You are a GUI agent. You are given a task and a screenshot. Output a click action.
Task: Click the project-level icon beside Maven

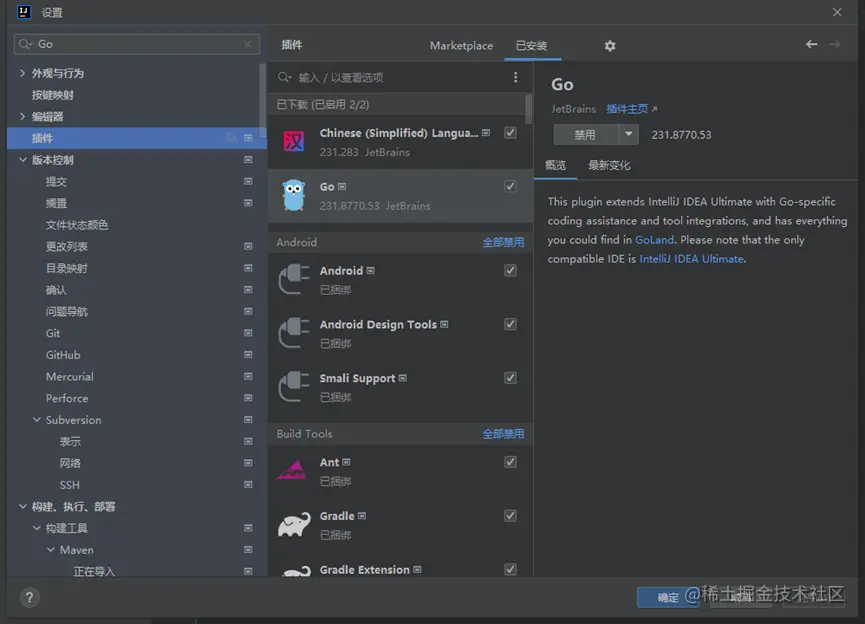coord(248,550)
